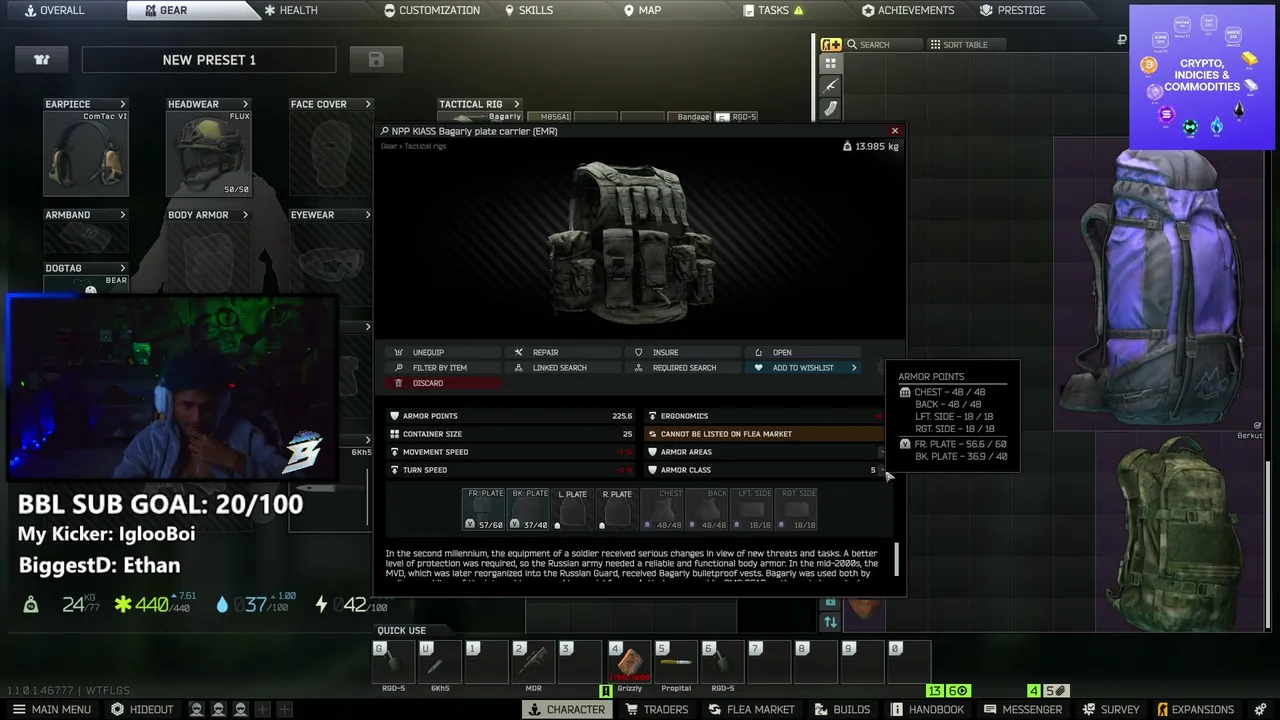Image resolution: width=1280 pixels, height=720 pixels.
Task: Select the RGD-5 grenade in quick slot 6
Action: [x=723, y=664]
